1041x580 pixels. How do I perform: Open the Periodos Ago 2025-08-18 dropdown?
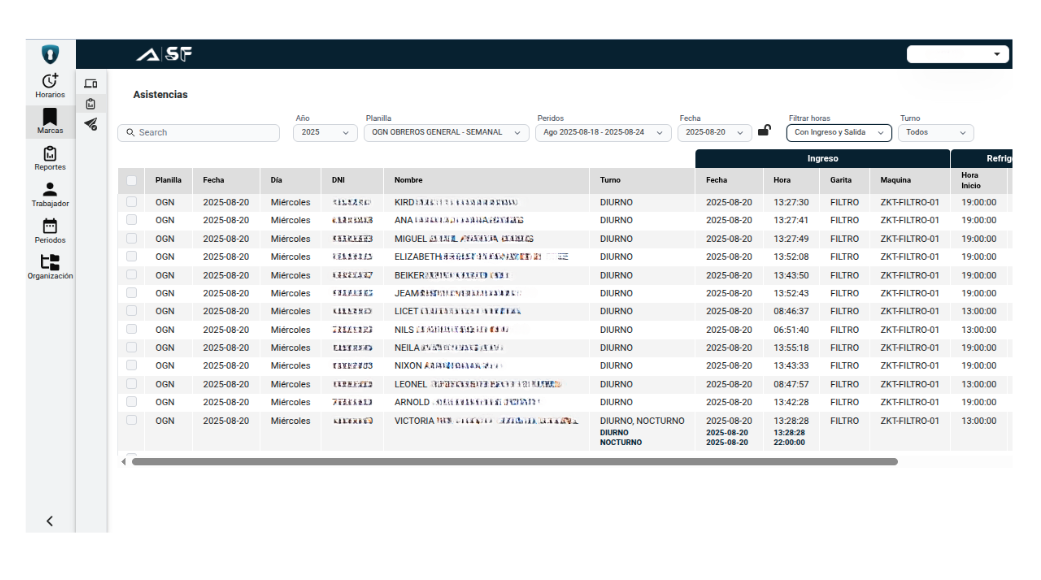click(x=602, y=133)
